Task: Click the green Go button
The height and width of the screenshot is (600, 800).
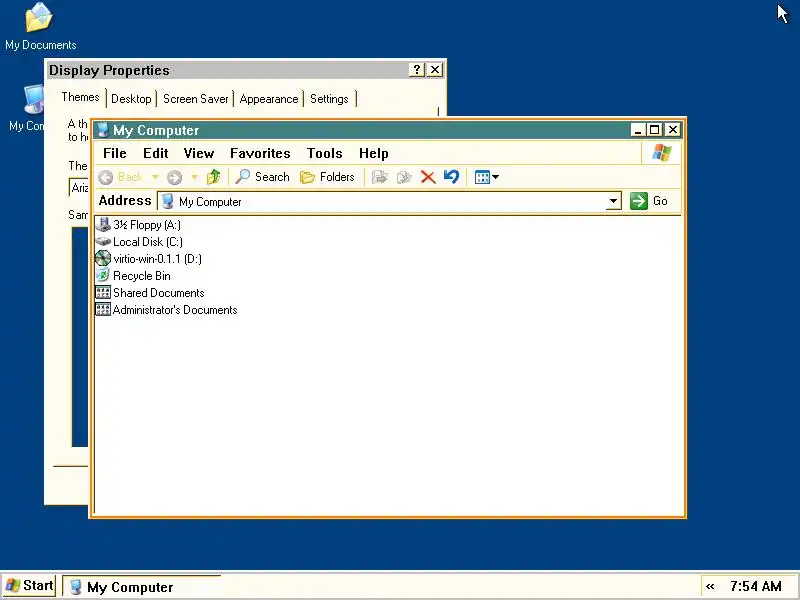Action: 648,201
